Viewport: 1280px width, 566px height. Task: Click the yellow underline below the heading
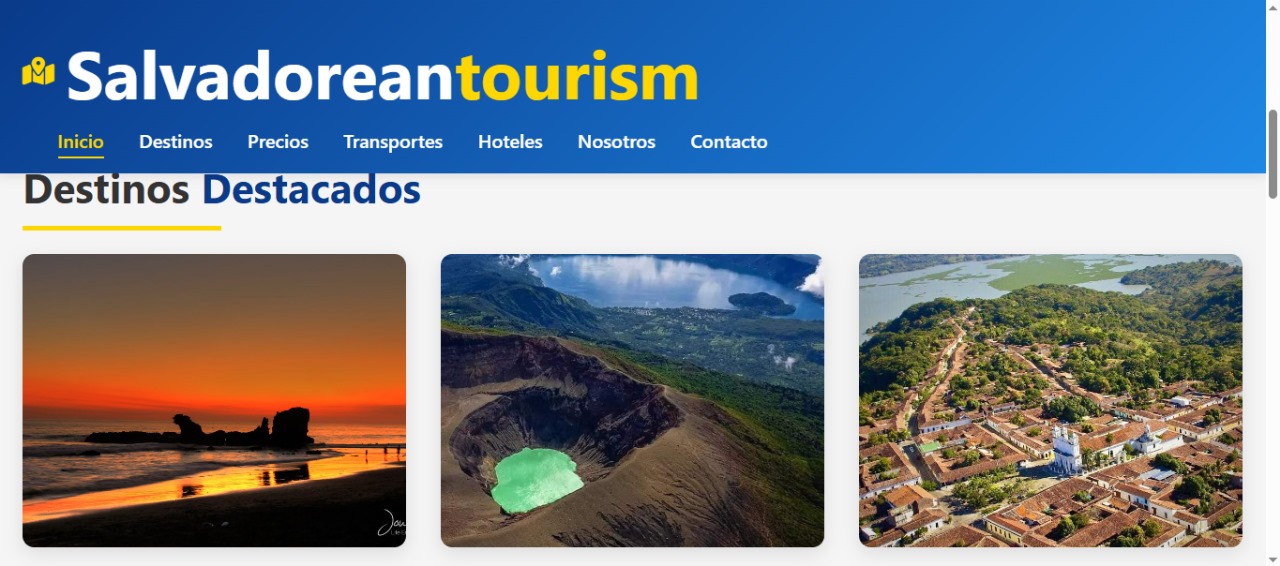pyautogui.click(x=122, y=228)
